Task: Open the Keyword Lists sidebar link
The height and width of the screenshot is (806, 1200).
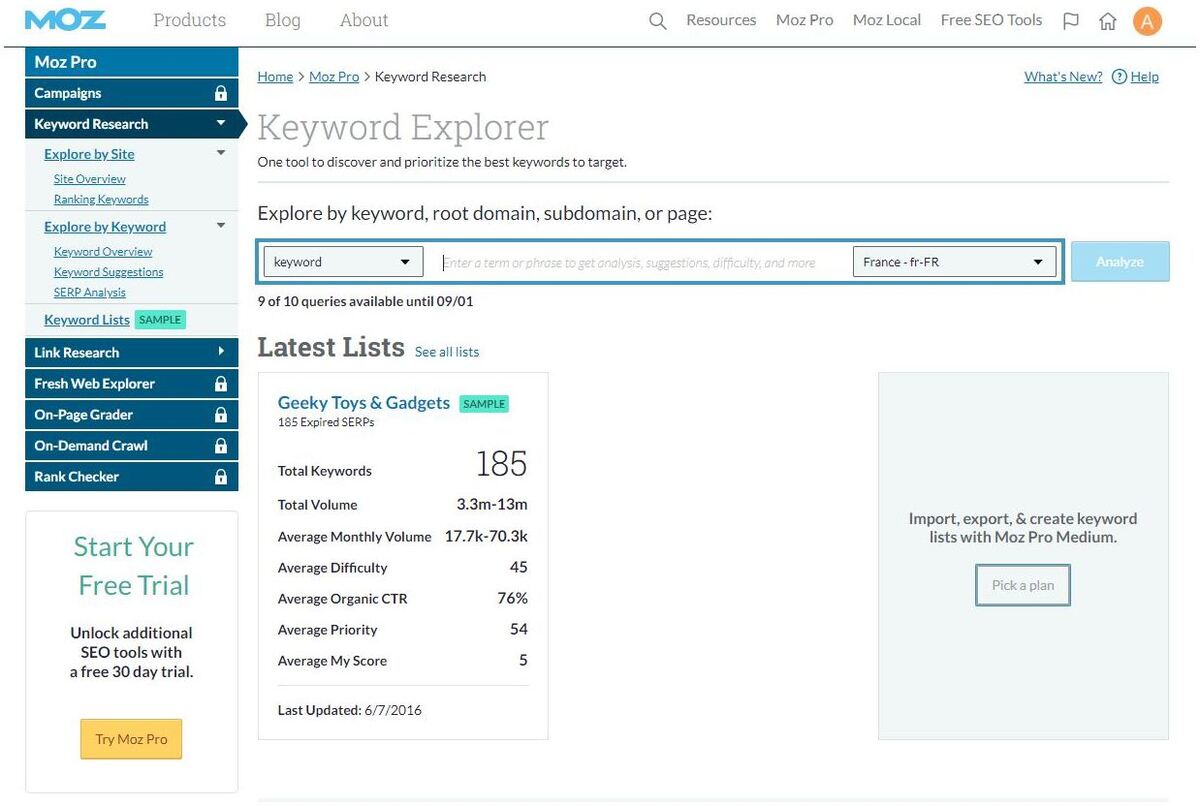Action: 87,320
